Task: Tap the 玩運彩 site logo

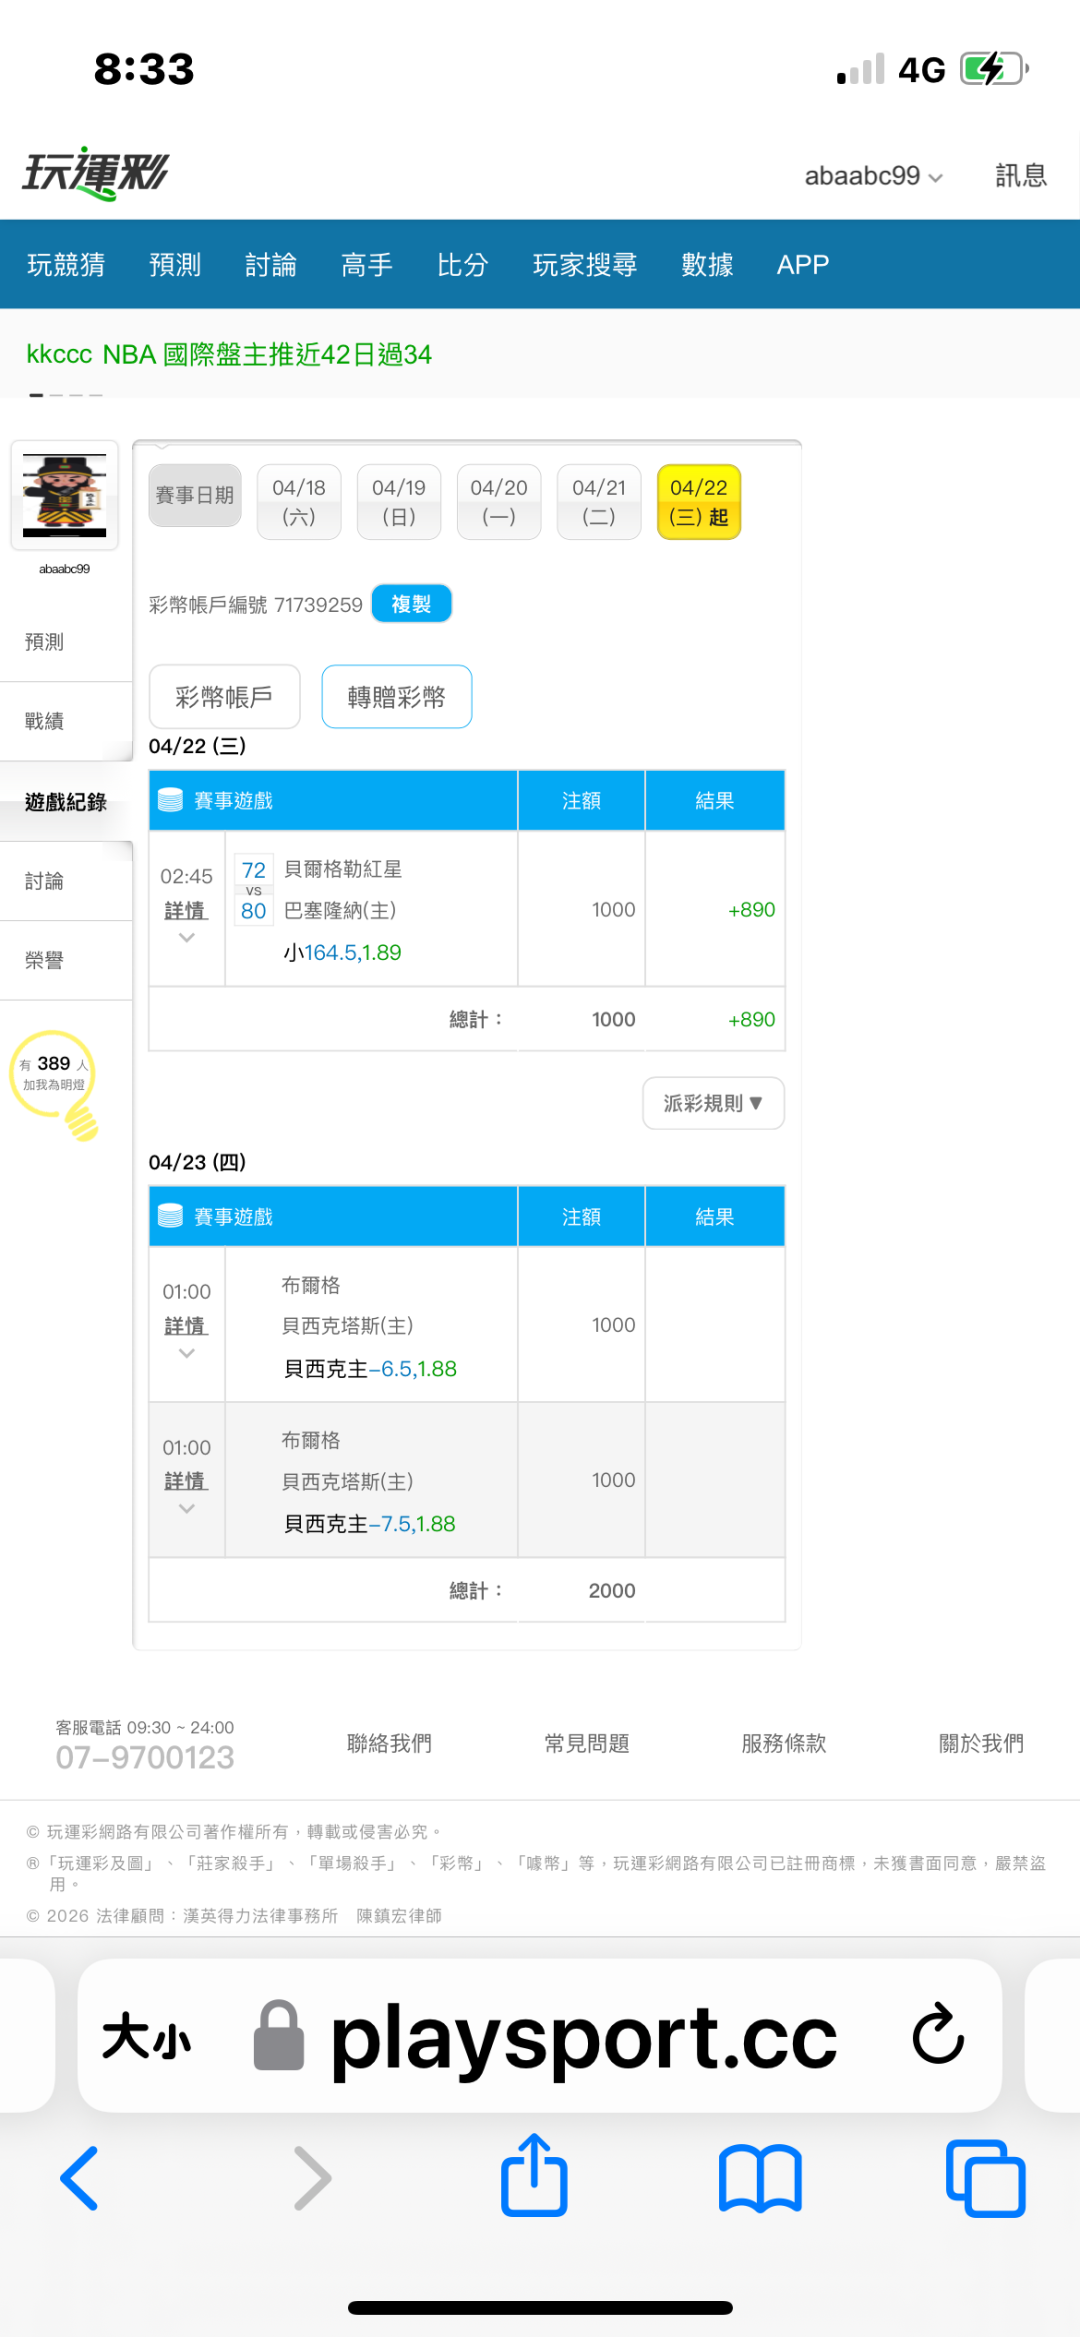Action: tap(96, 174)
